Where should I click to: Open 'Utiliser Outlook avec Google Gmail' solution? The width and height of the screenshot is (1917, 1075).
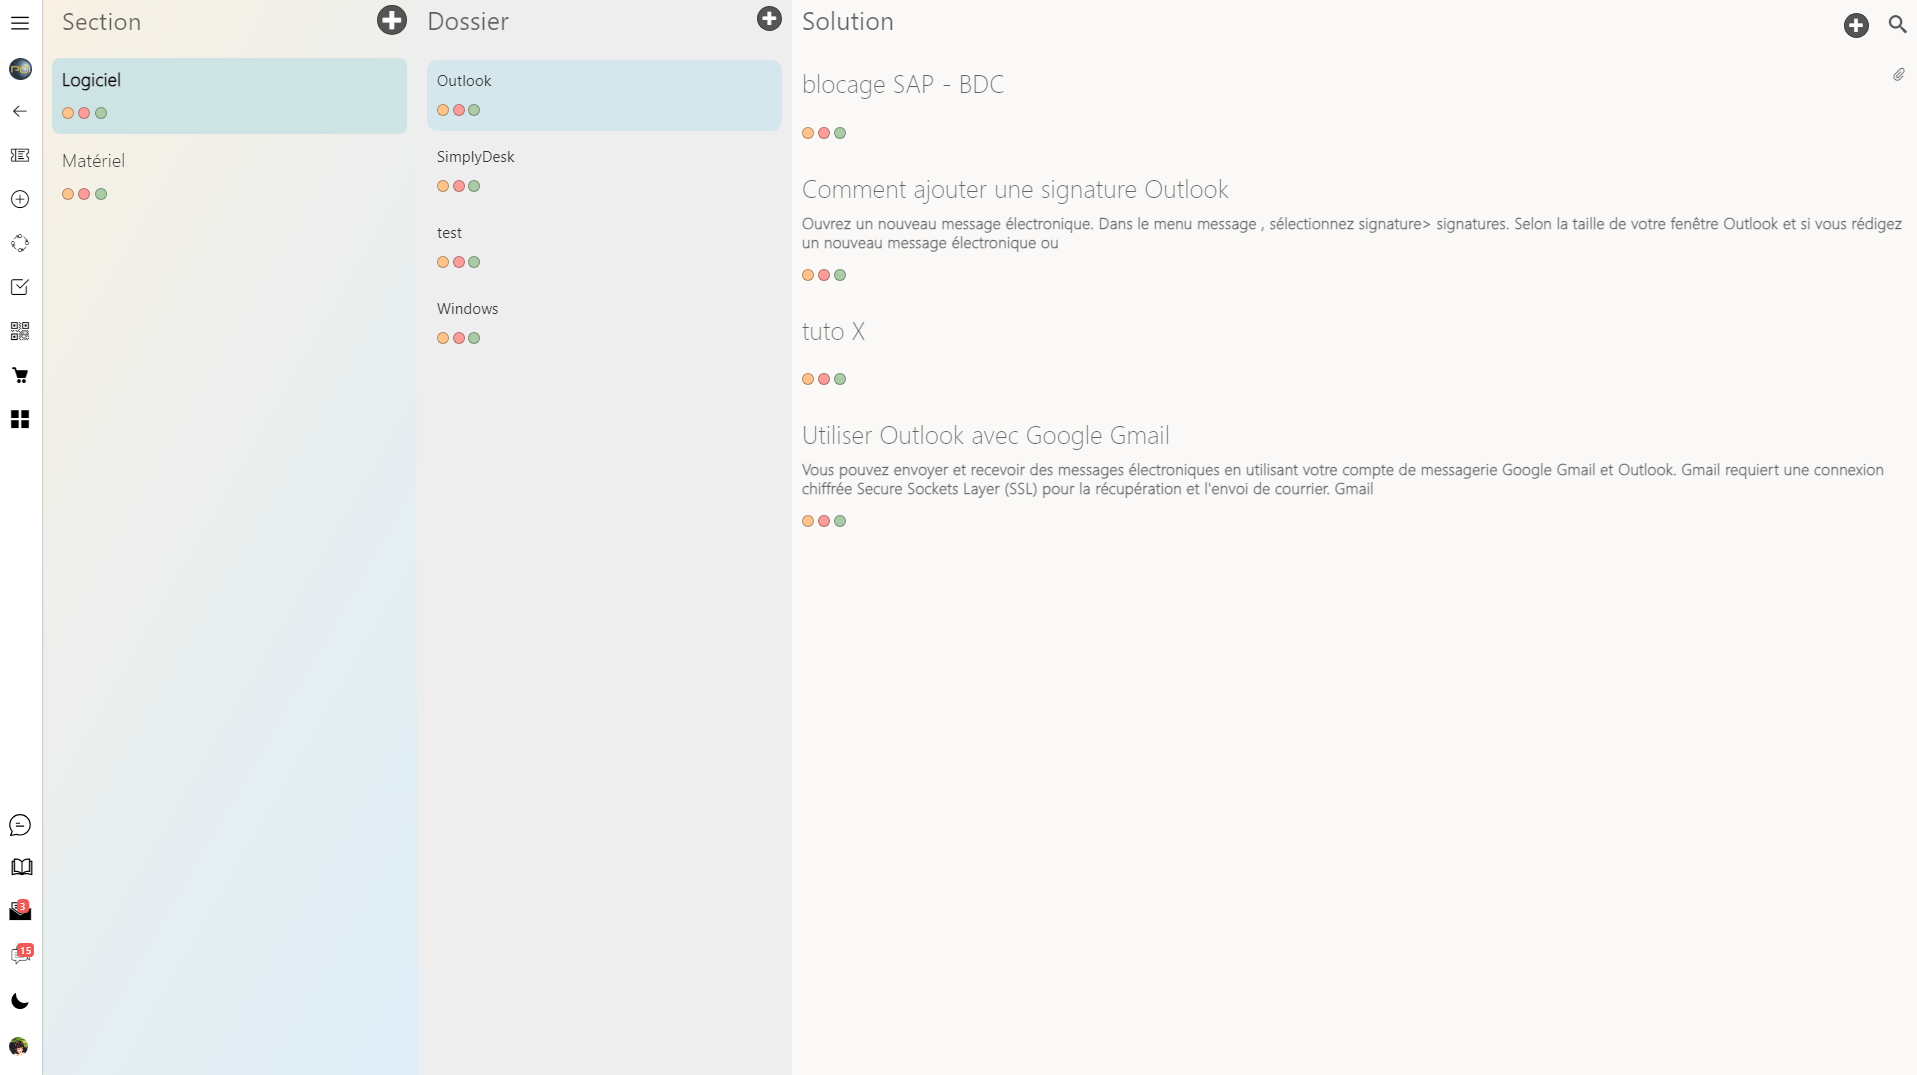[x=985, y=436]
